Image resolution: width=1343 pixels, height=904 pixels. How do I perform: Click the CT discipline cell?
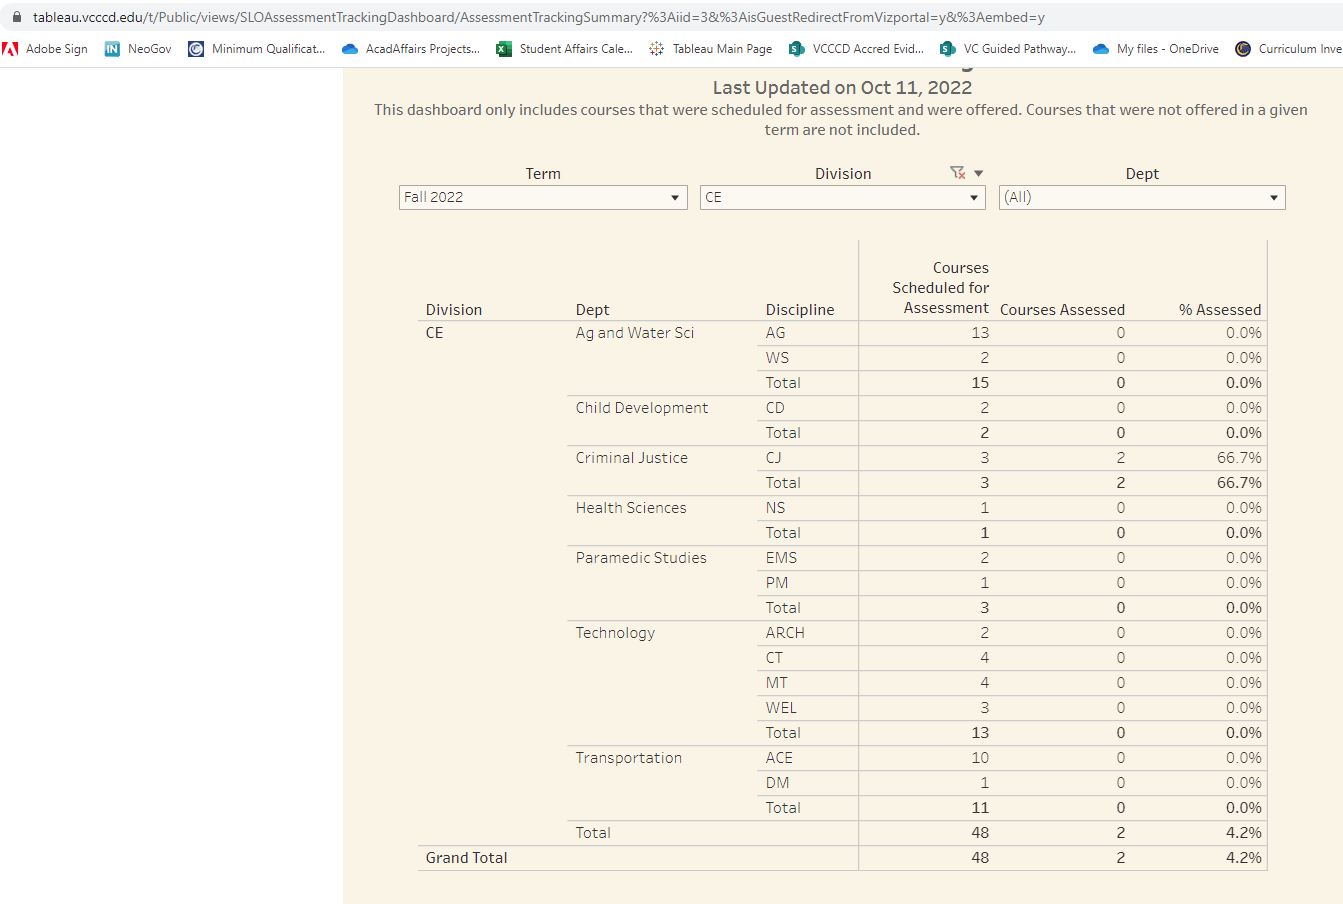click(774, 658)
